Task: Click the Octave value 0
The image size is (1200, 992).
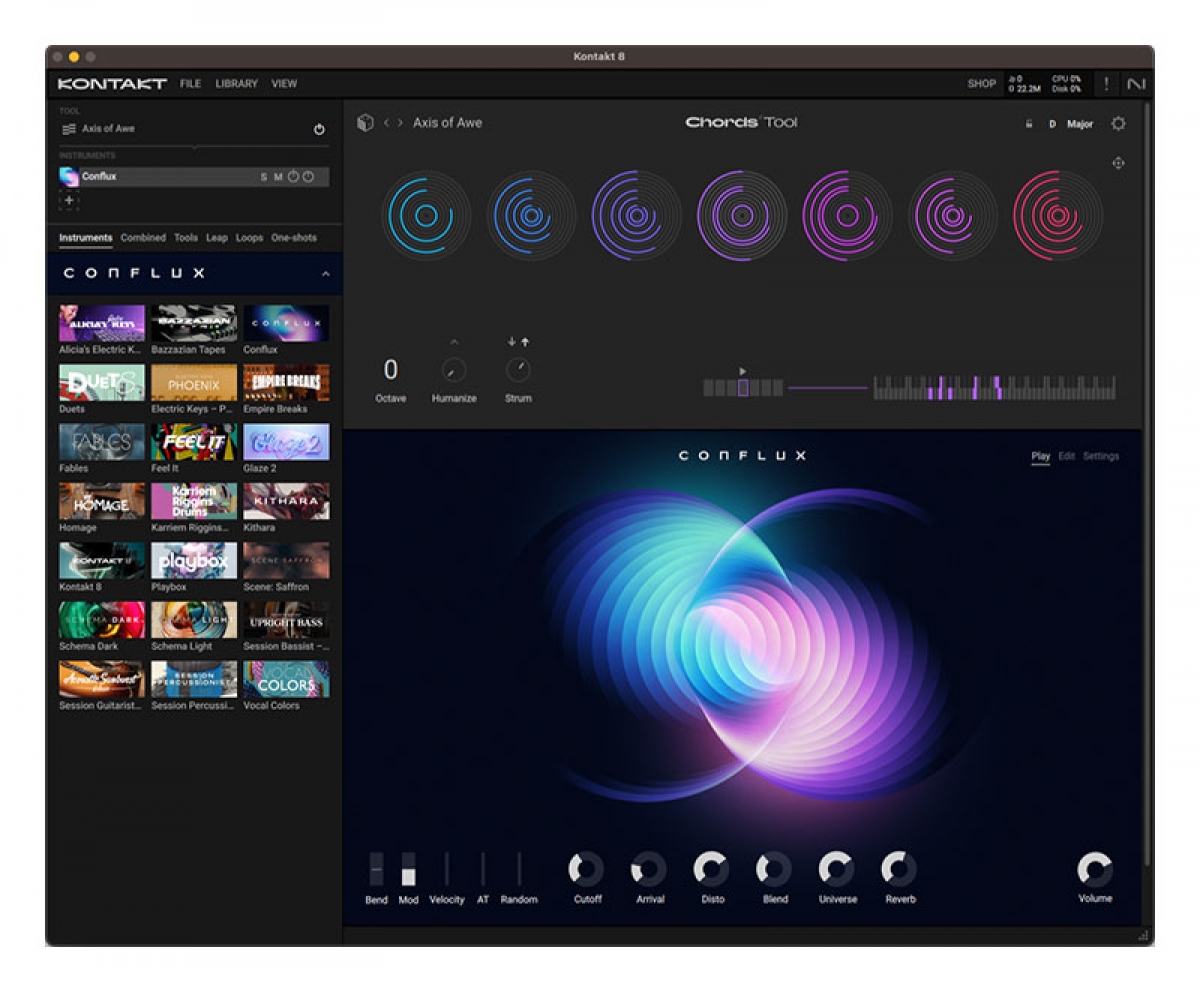Action: click(x=390, y=370)
